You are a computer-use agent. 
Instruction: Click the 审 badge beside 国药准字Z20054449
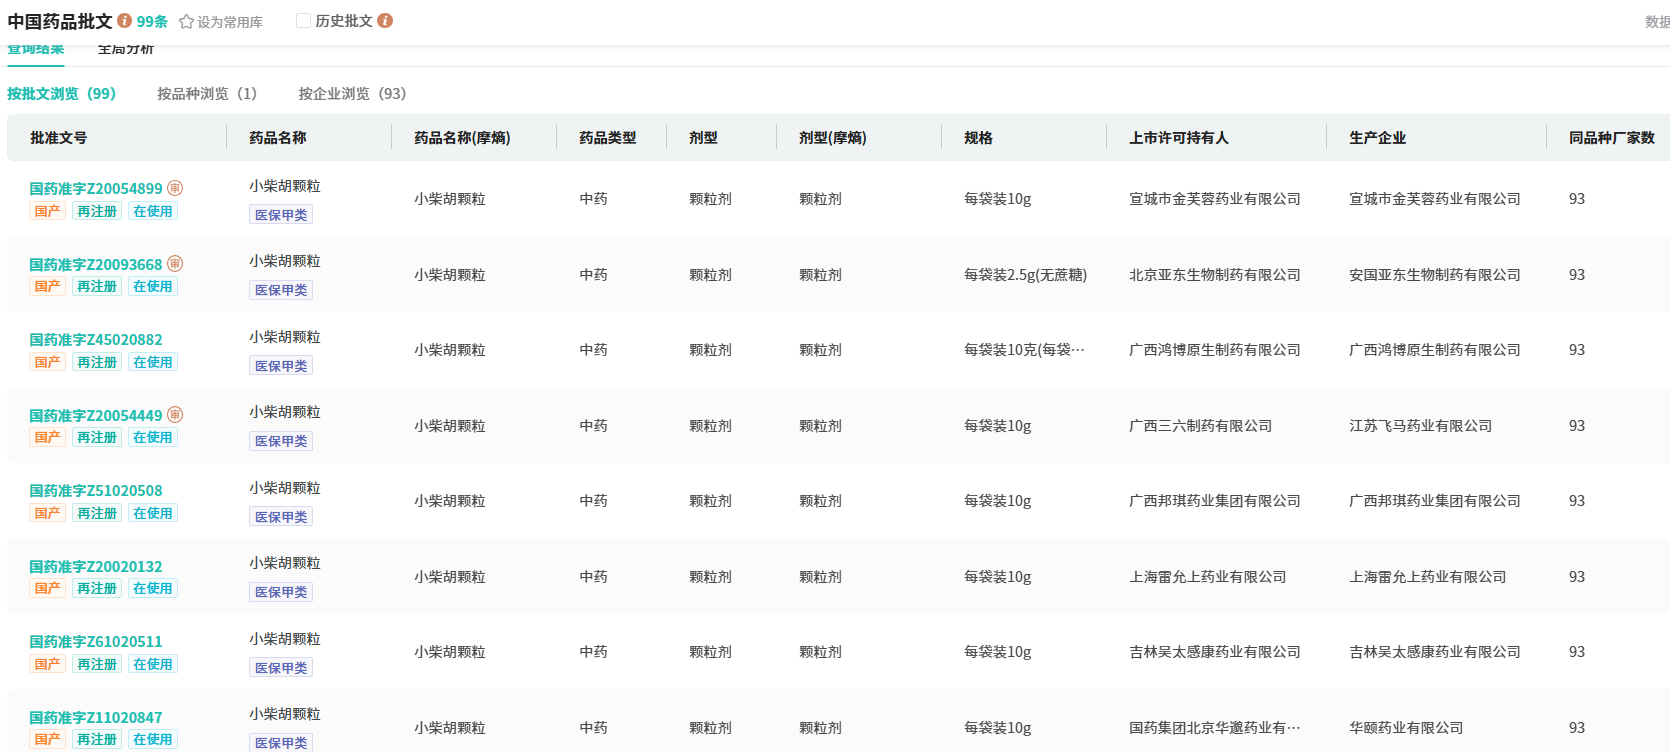(175, 415)
